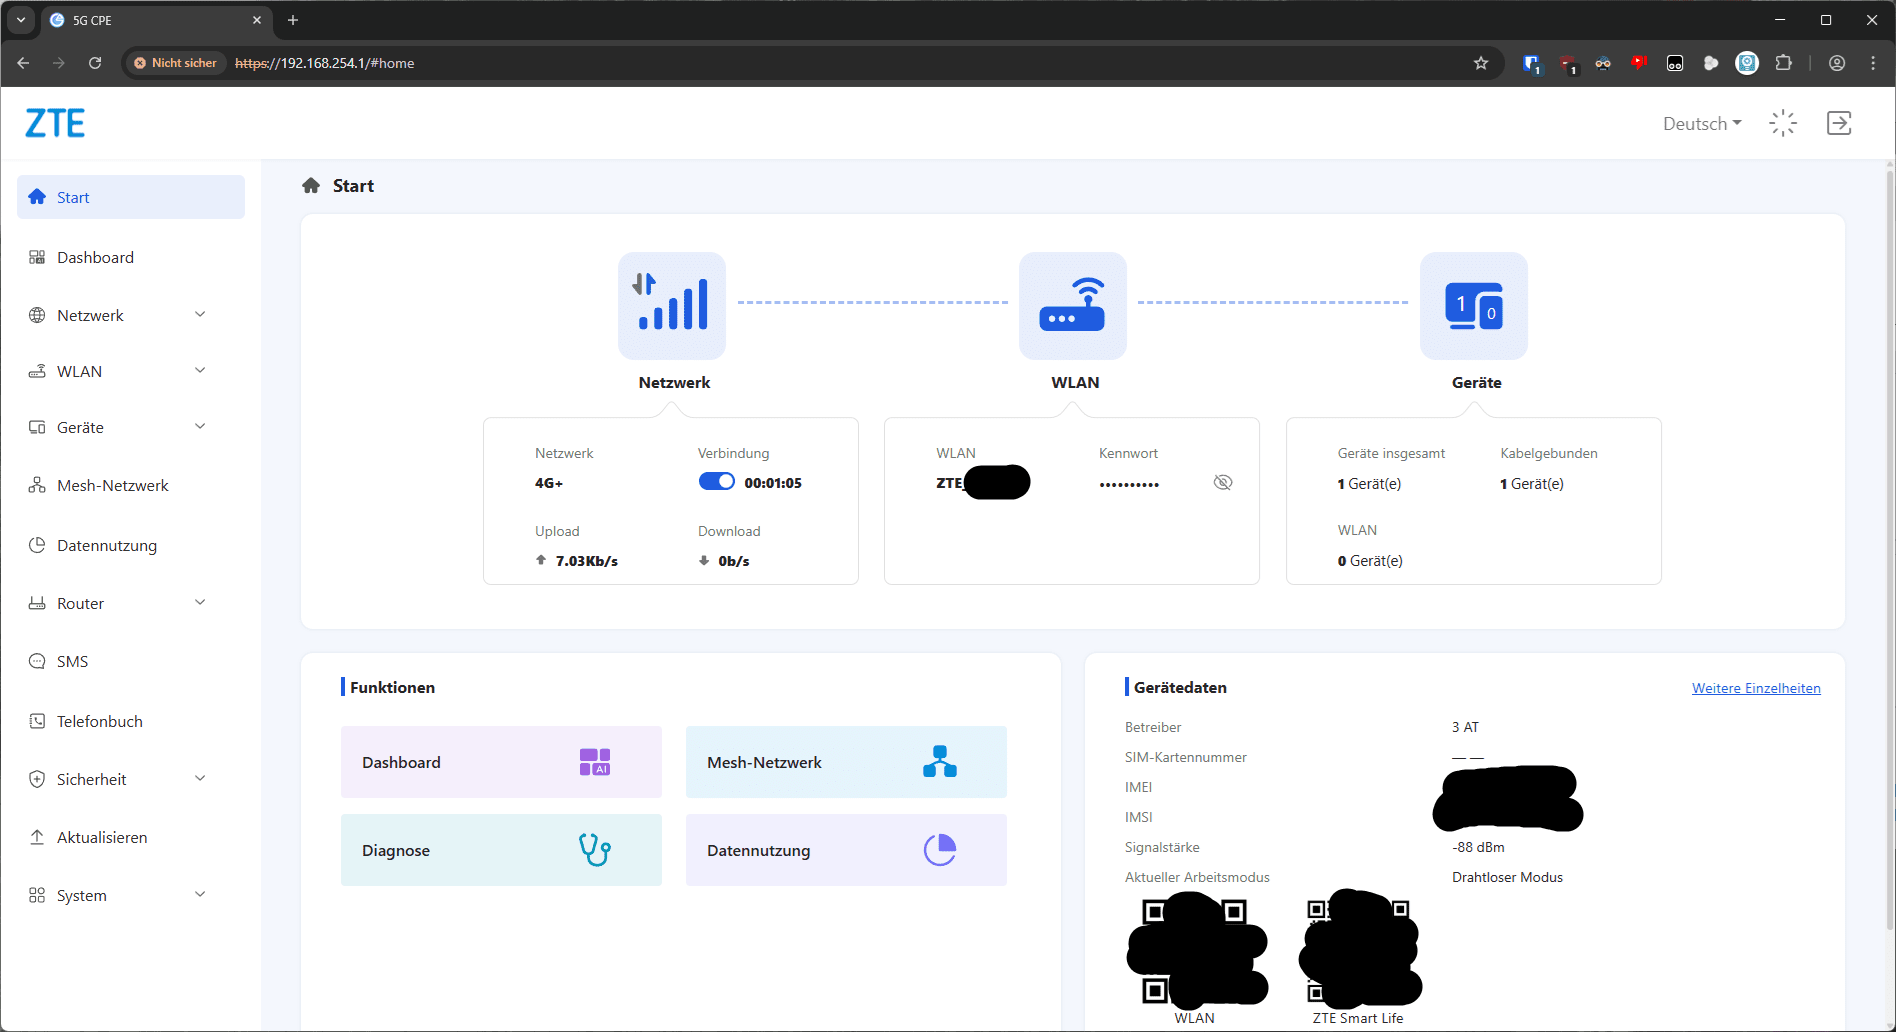Open a new browser tab
Image resolution: width=1896 pixels, height=1032 pixels.
pos(293,20)
